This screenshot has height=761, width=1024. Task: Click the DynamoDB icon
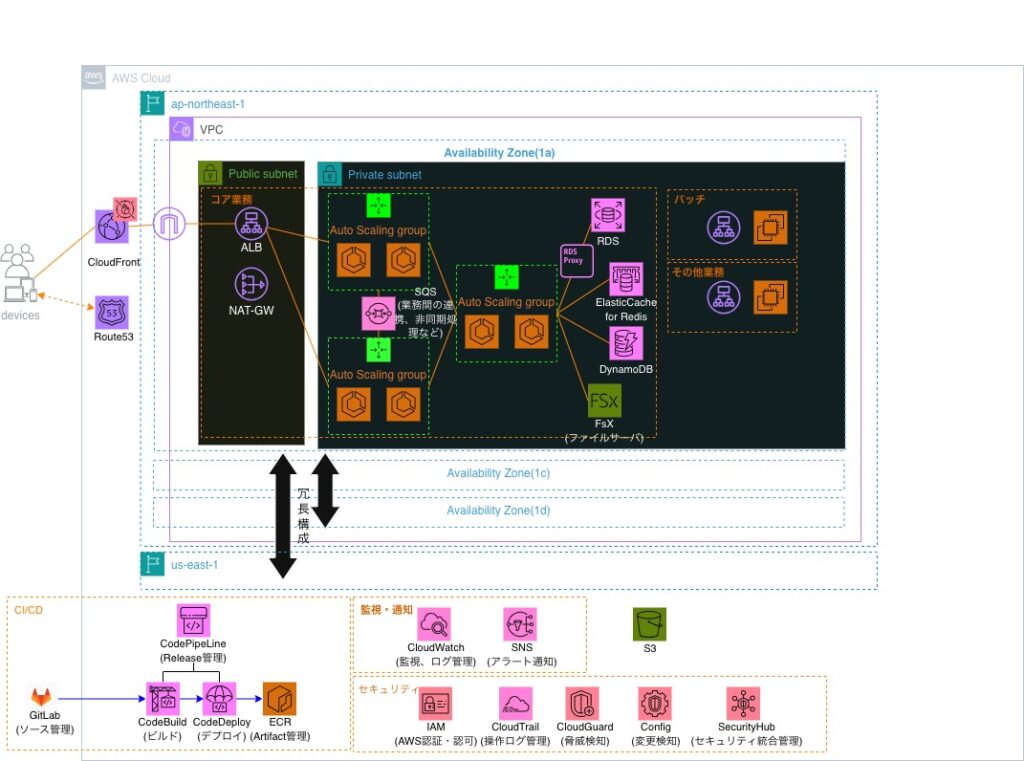[627, 344]
